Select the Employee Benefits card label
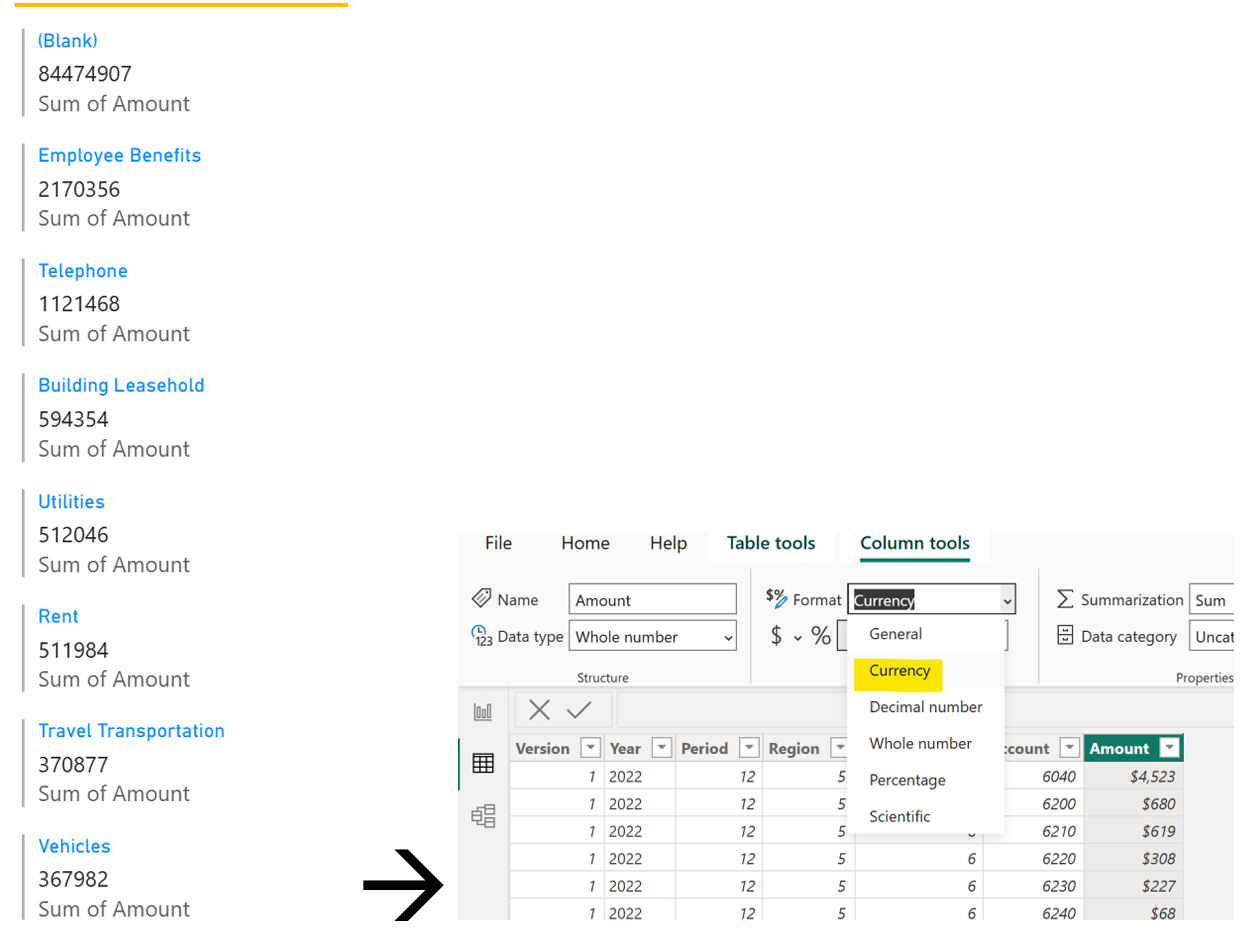The image size is (1244, 939). tap(120, 155)
